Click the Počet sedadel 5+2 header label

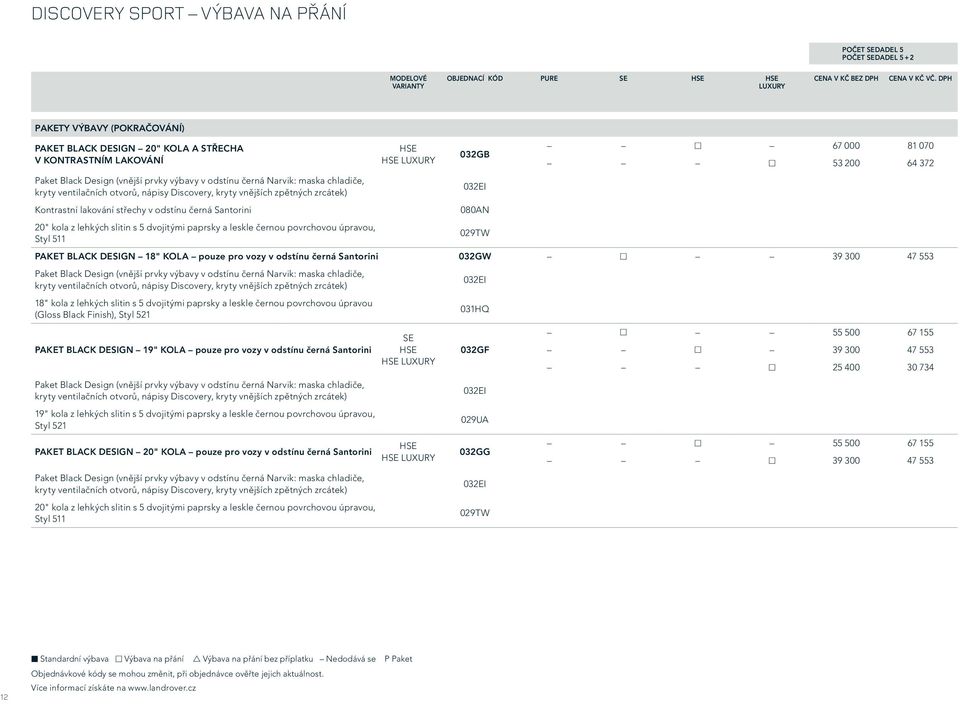tap(877, 58)
